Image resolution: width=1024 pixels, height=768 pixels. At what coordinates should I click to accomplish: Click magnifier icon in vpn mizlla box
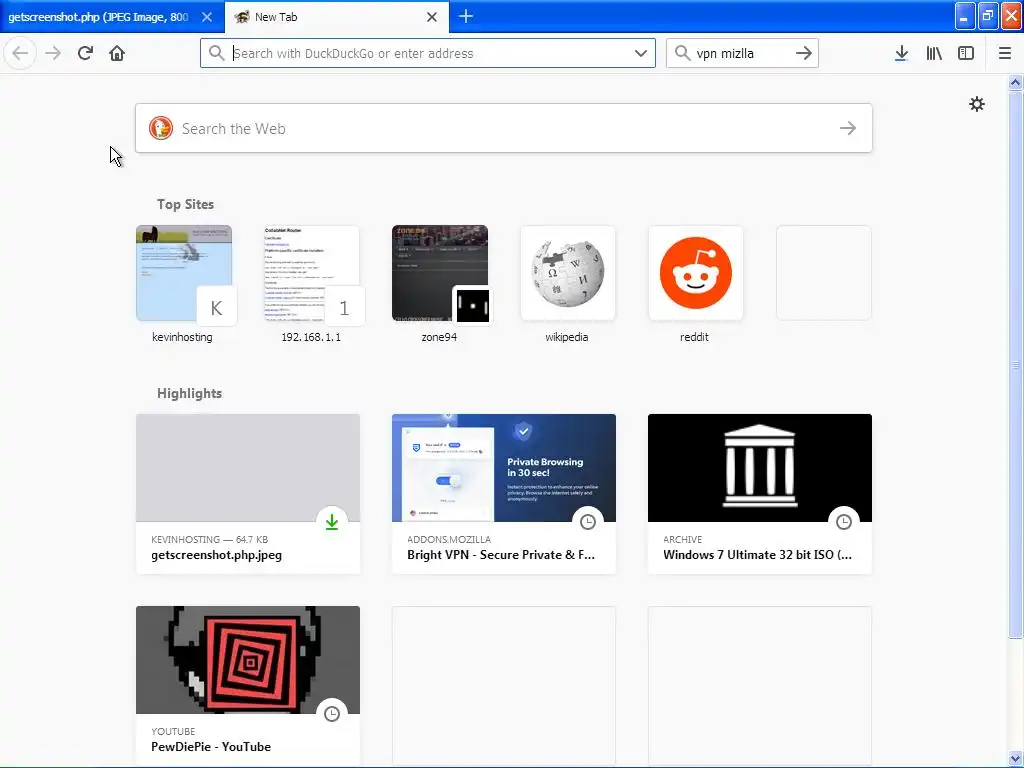tap(682, 53)
